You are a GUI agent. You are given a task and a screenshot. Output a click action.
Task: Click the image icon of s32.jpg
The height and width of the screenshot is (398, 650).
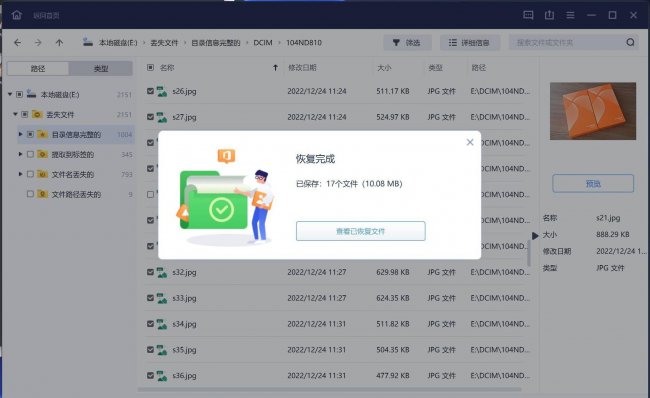(162, 272)
